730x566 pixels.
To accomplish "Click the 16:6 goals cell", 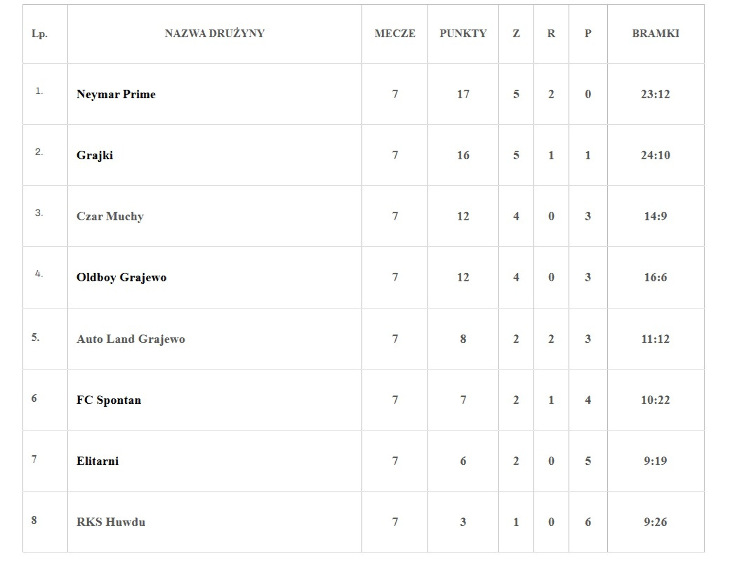I will 655,277.
